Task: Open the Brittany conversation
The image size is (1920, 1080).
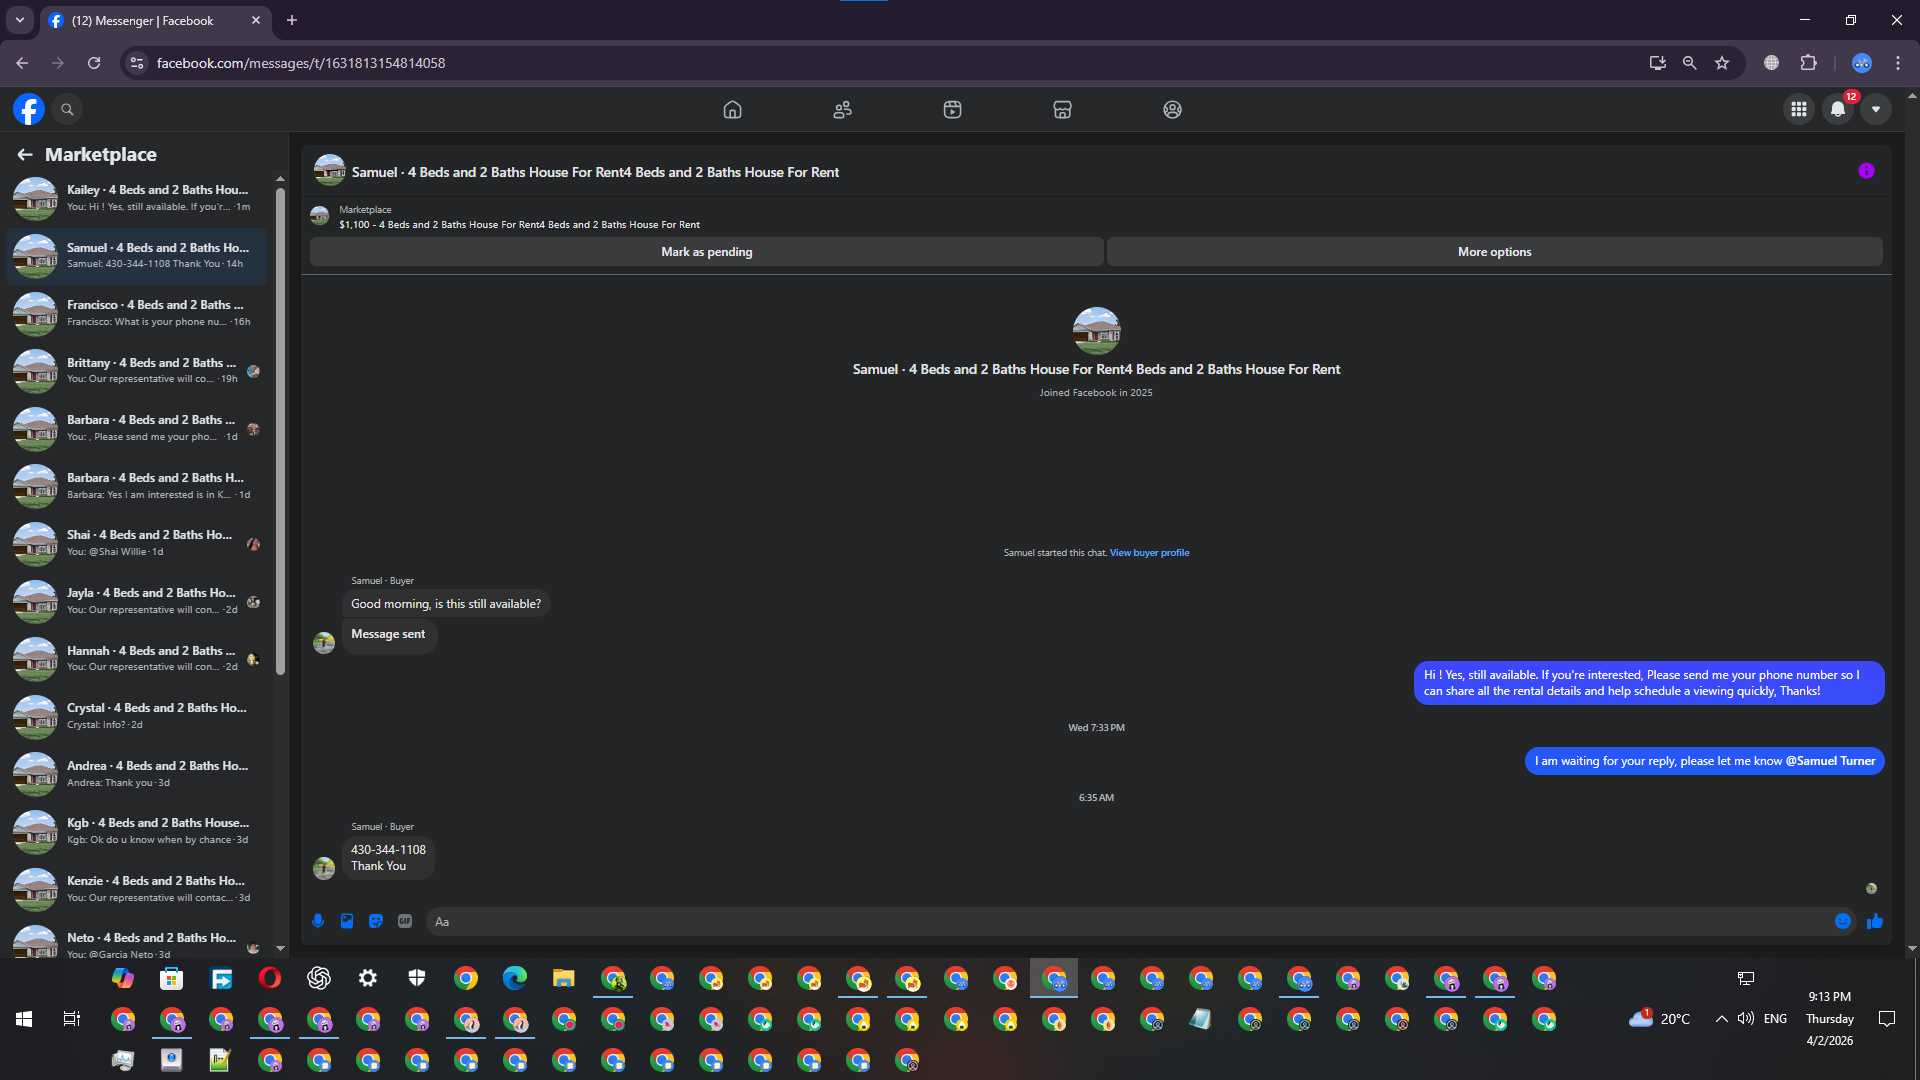Action: click(138, 371)
